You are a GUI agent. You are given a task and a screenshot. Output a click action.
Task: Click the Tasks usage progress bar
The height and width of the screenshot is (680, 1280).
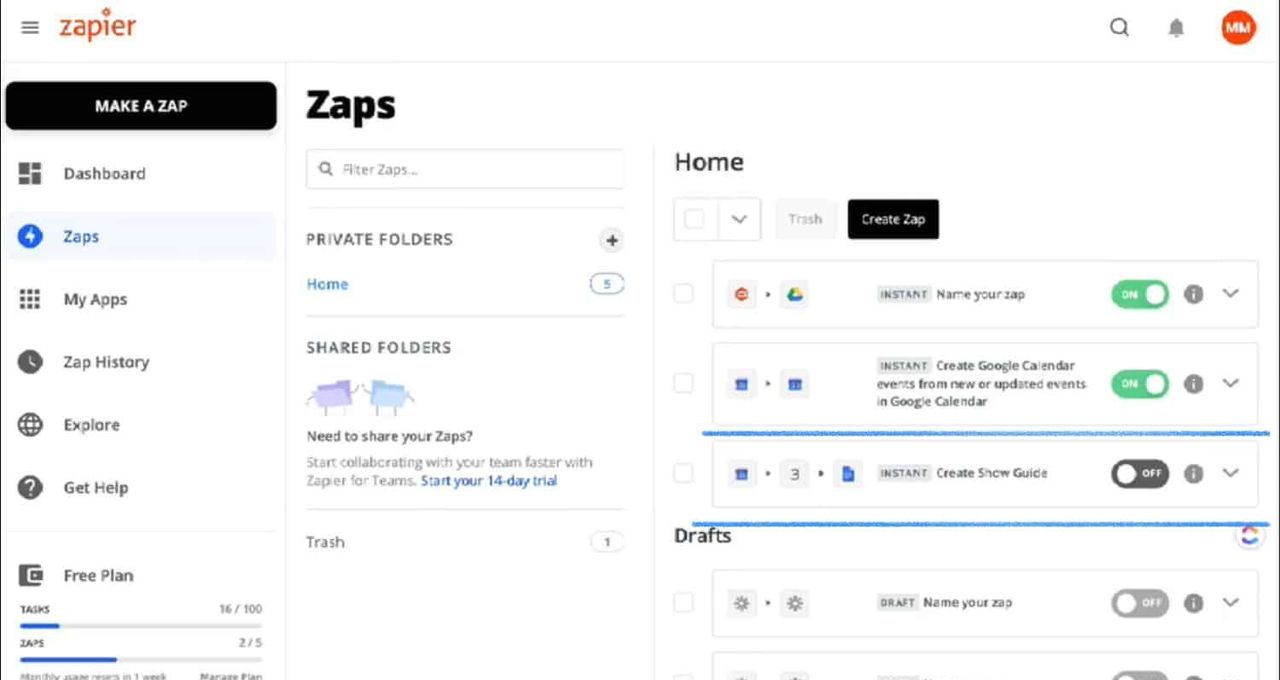click(x=140, y=626)
